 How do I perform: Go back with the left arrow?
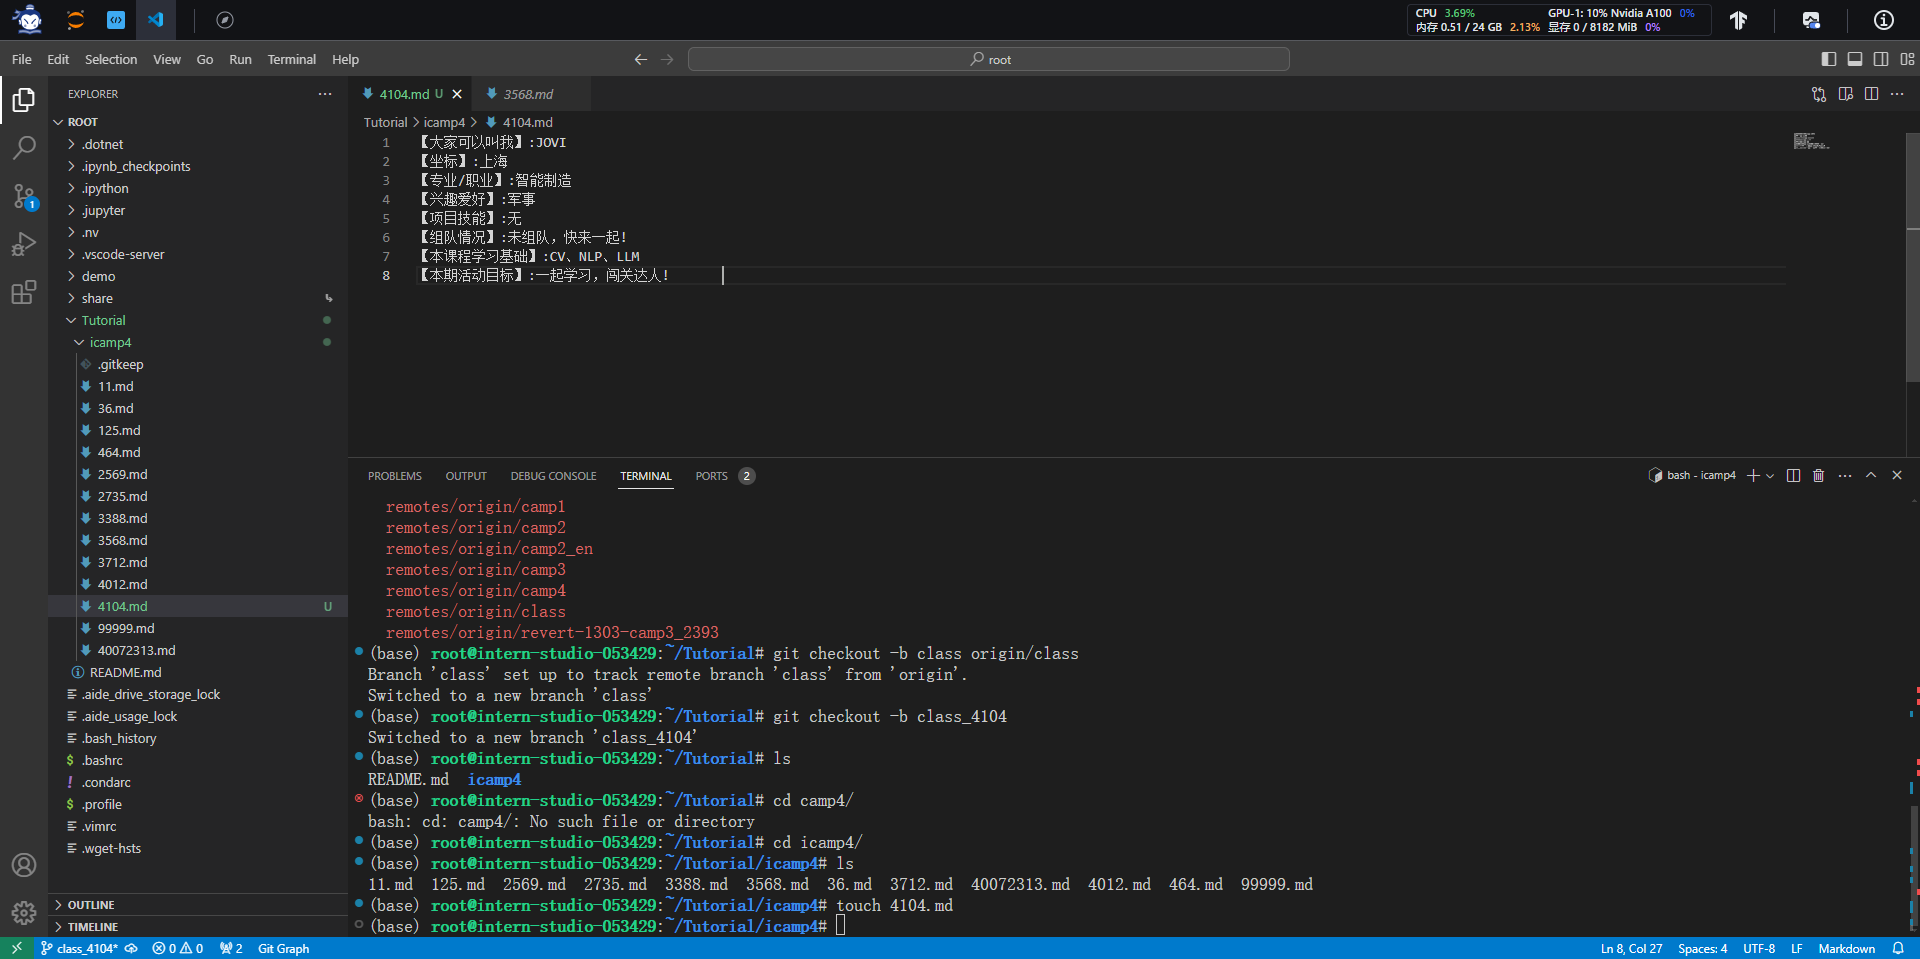[641, 60]
